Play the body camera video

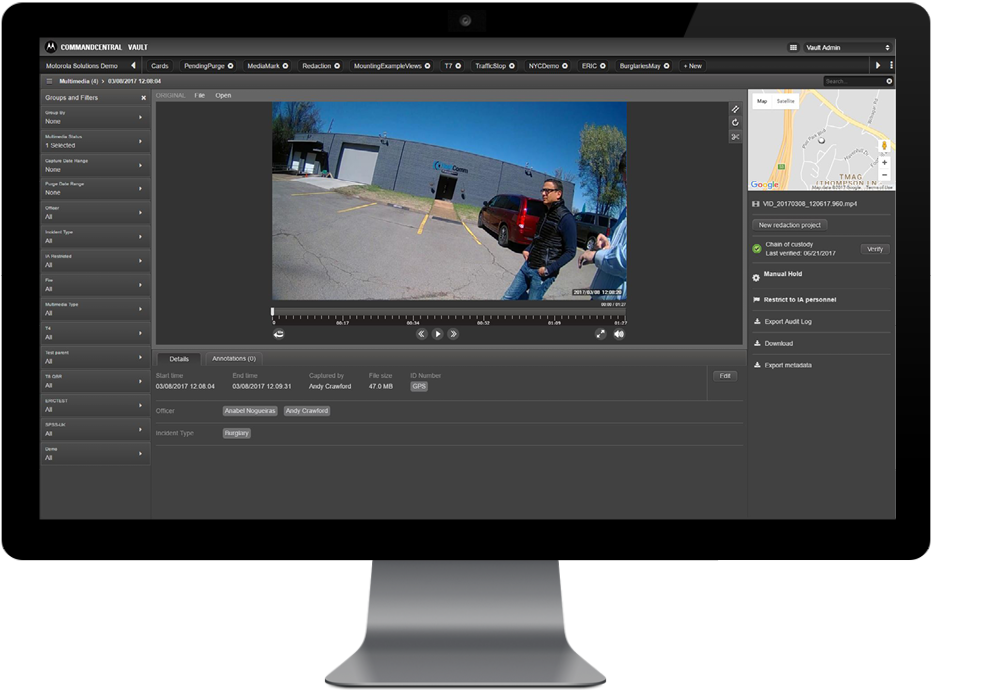(437, 334)
